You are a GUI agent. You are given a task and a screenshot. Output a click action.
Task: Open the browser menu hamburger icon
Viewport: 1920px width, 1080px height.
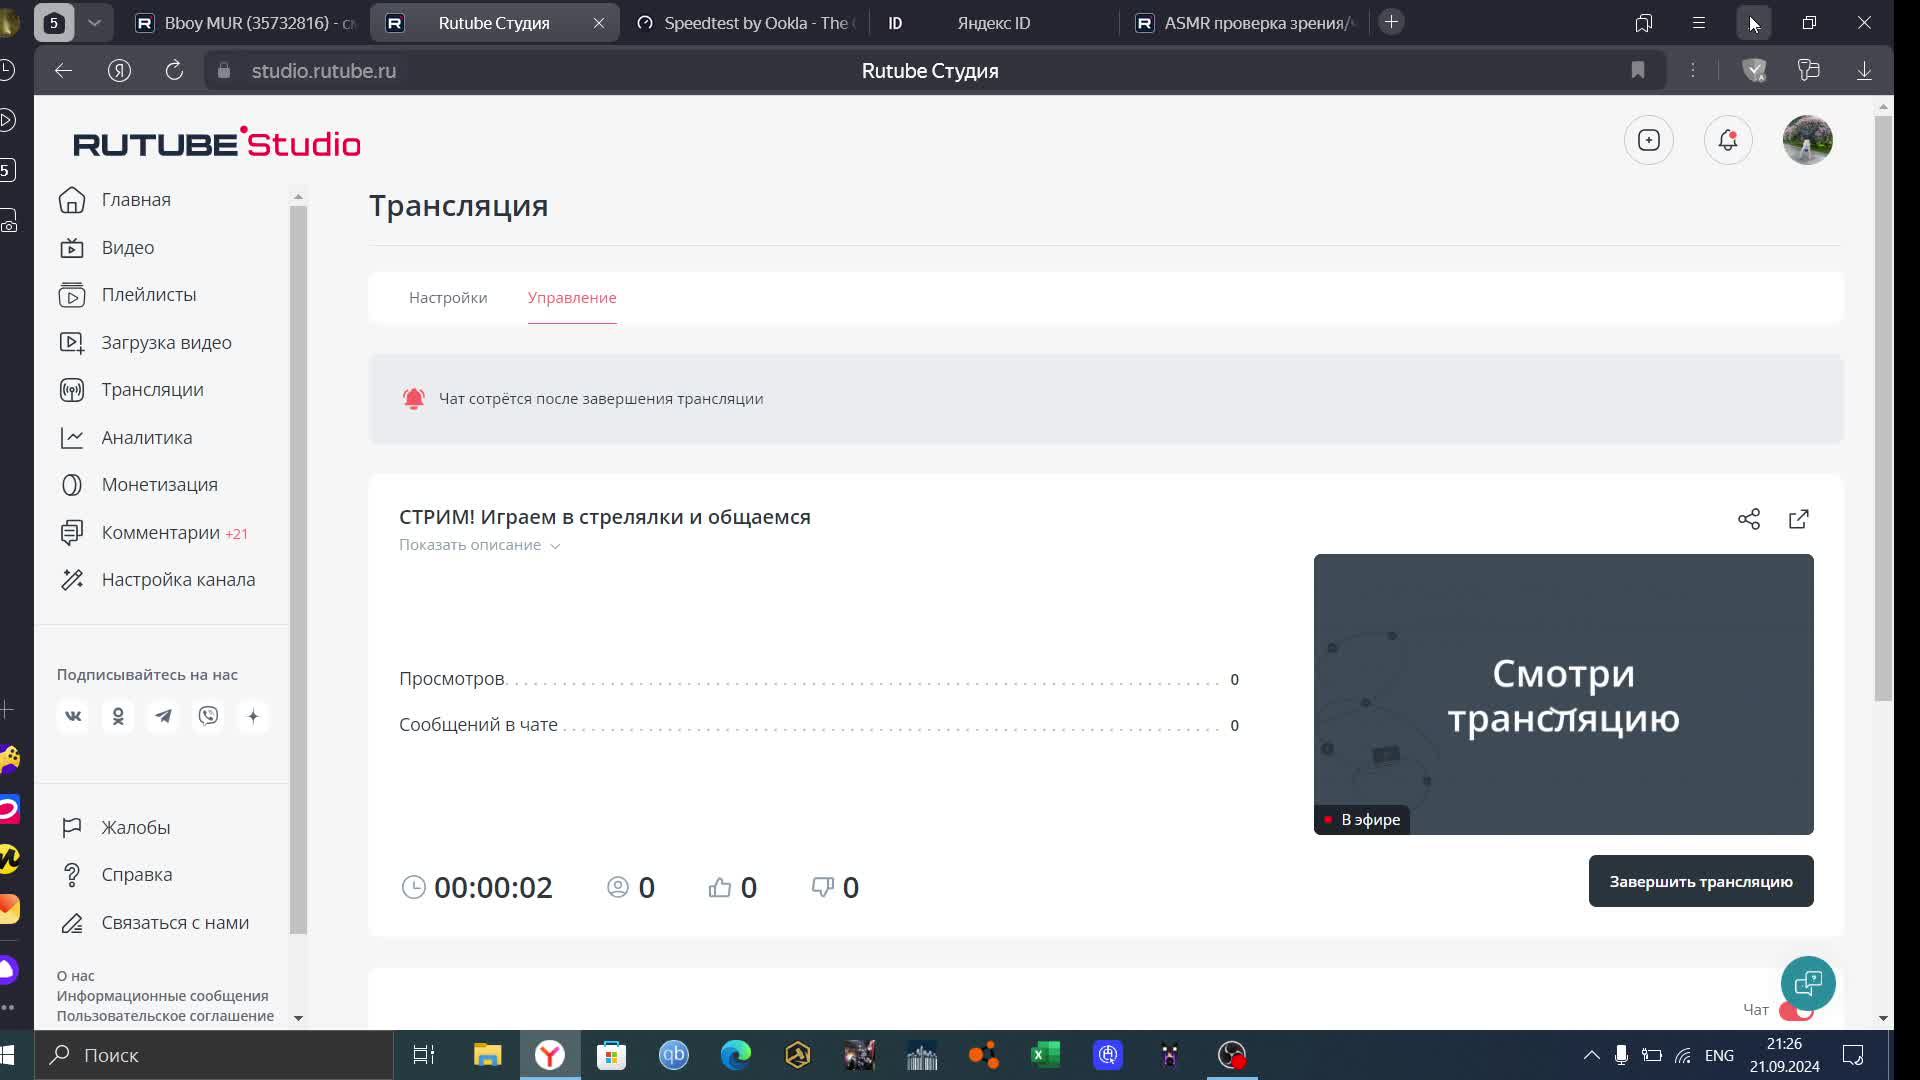pyautogui.click(x=1699, y=22)
